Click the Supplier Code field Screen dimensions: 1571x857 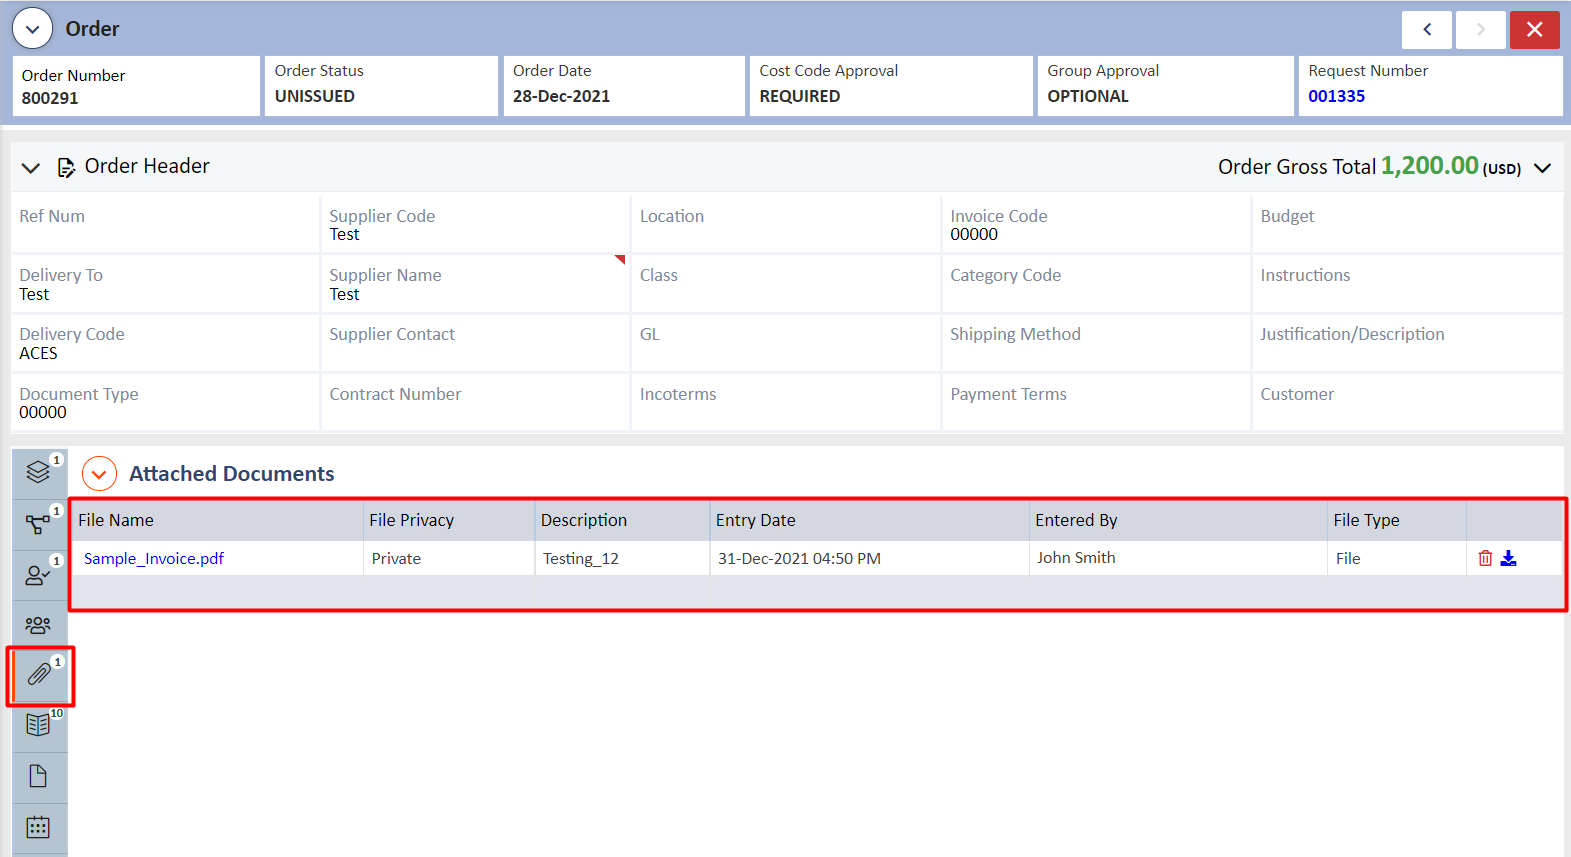[475, 223]
